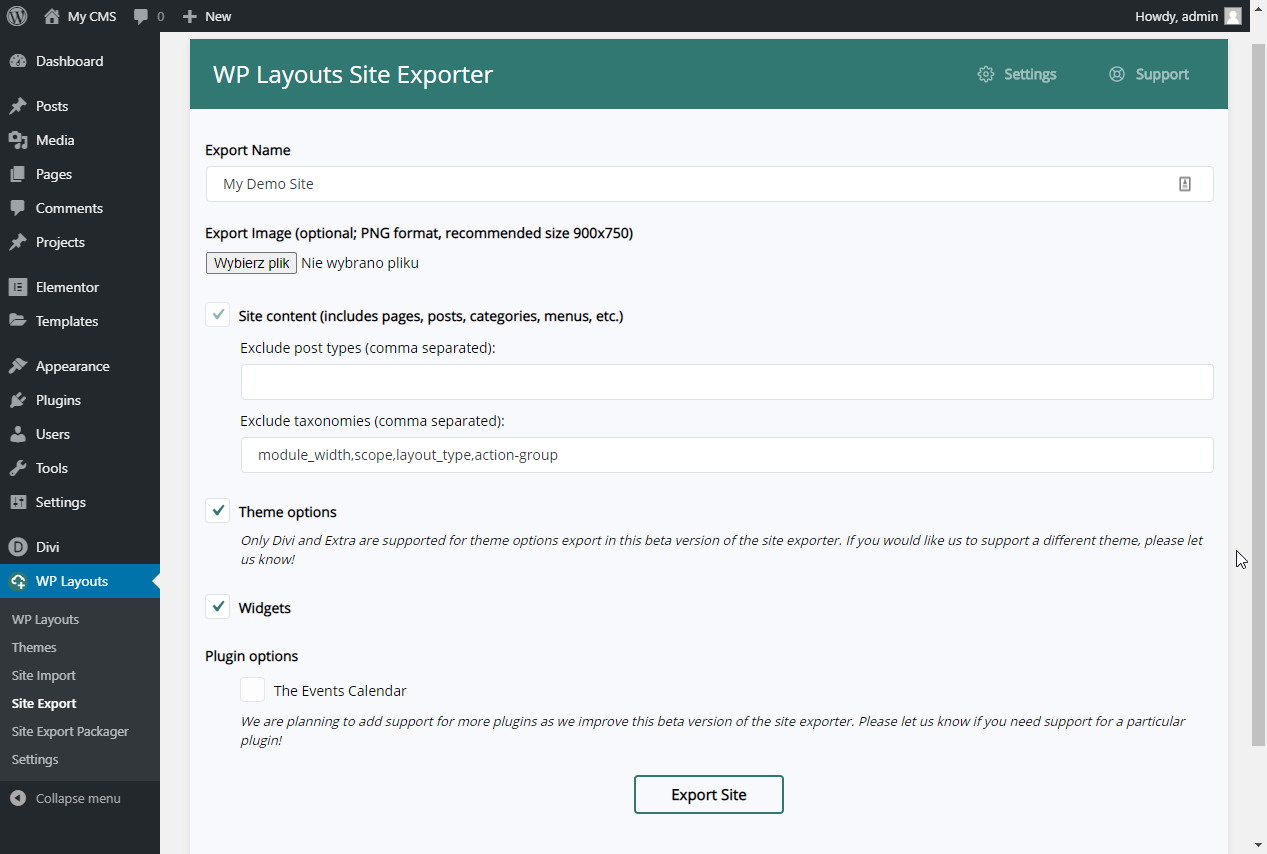
Task: Click the Appearance paintbrush icon
Action: click(x=18, y=366)
